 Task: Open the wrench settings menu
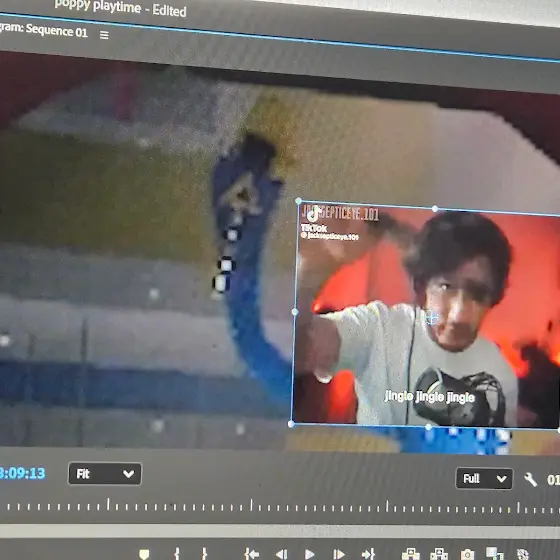click(x=530, y=480)
